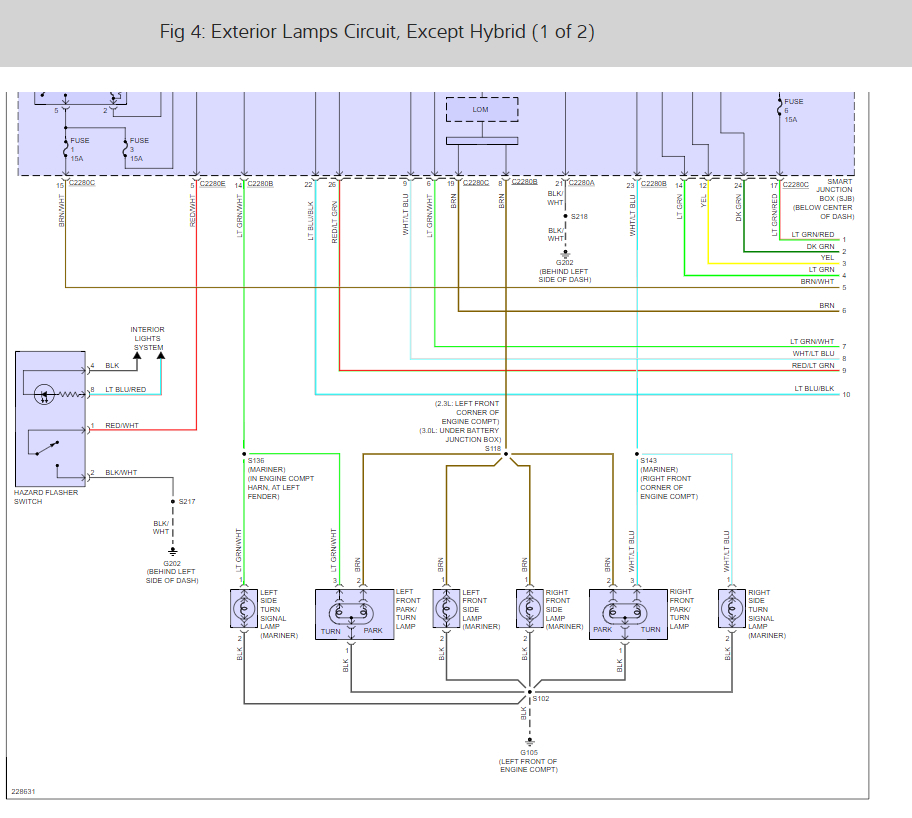Click the LED symbol in hazard flasher switch

(x=44, y=394)
